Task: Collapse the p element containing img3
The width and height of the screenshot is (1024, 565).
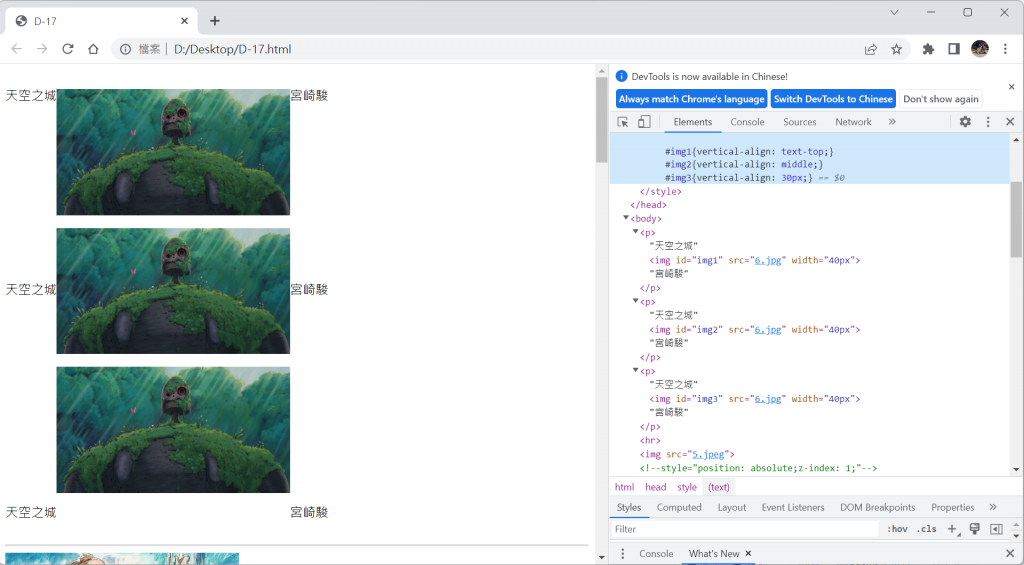Action: 635,370
